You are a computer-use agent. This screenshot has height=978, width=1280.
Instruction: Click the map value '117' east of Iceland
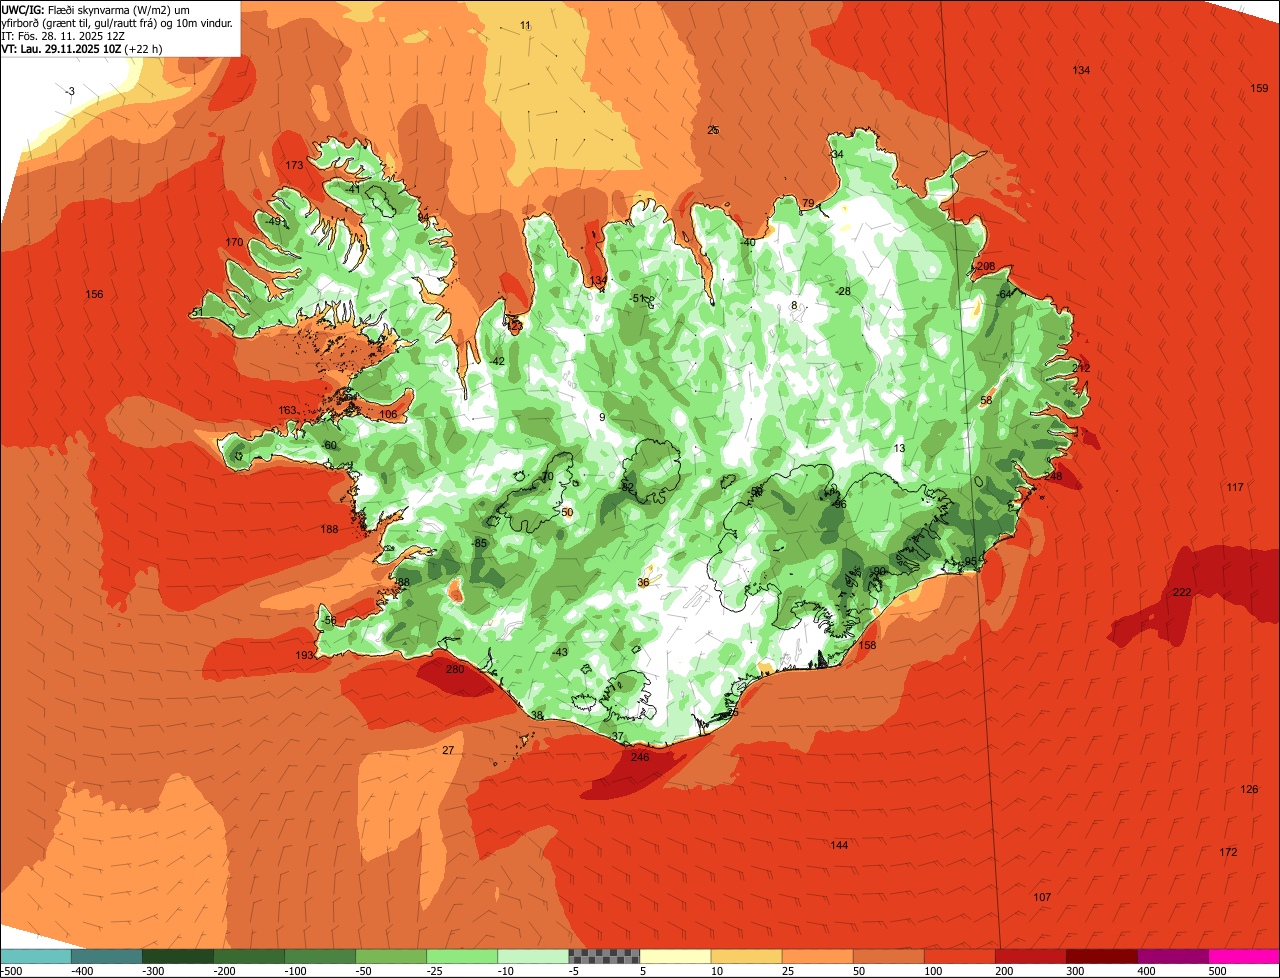[x=1235, y=487]
